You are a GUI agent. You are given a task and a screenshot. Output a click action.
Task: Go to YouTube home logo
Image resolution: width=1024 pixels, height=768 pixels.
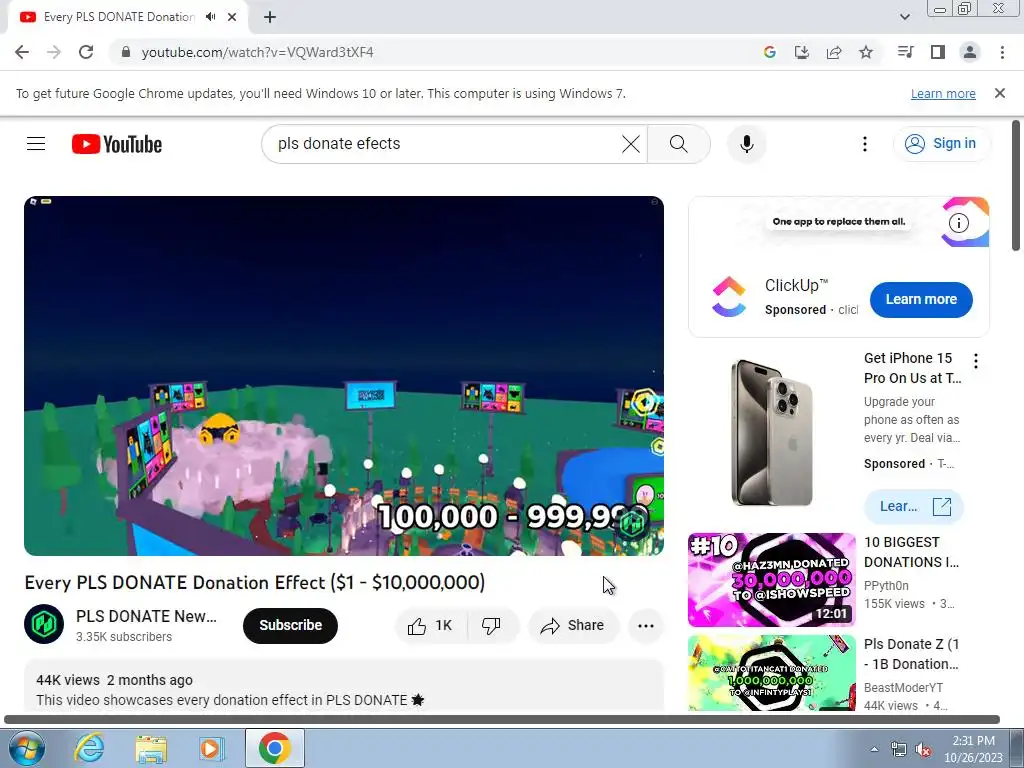(x=117, y=144)
